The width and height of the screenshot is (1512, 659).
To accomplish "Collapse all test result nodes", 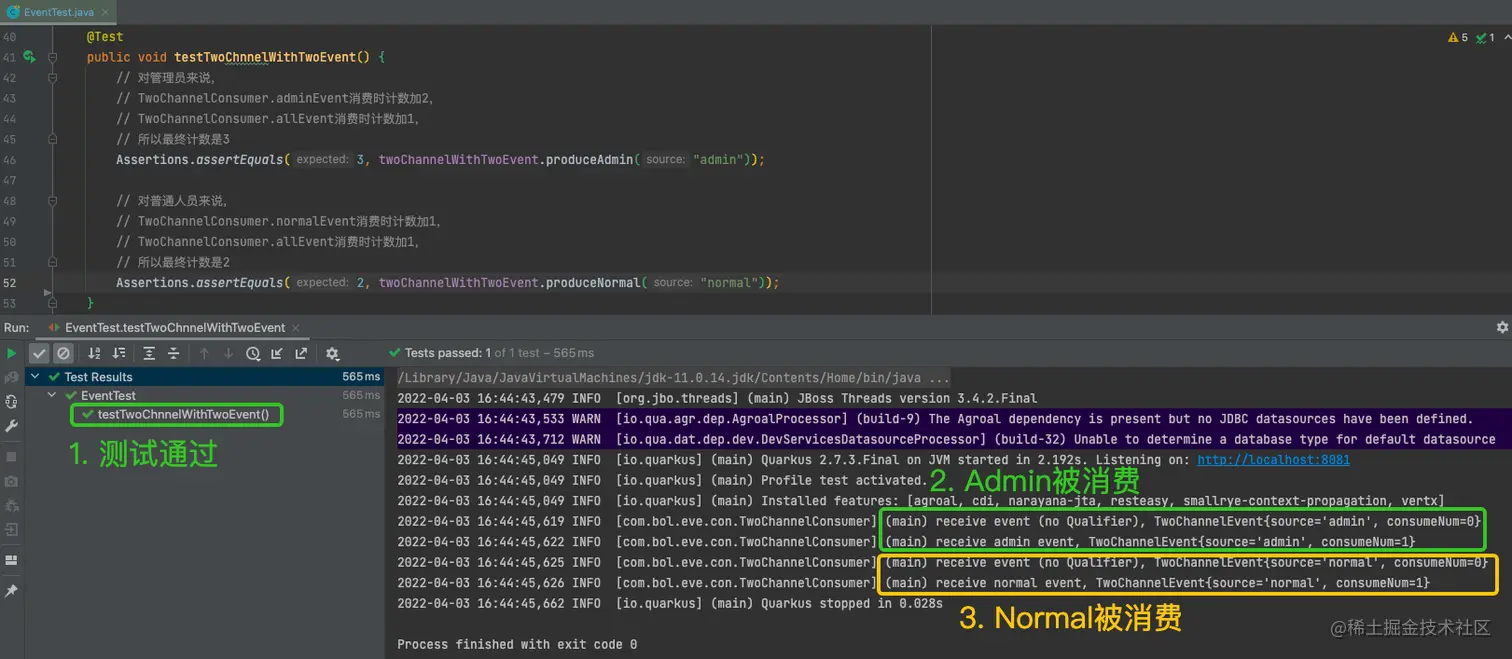I will [173, 353].
